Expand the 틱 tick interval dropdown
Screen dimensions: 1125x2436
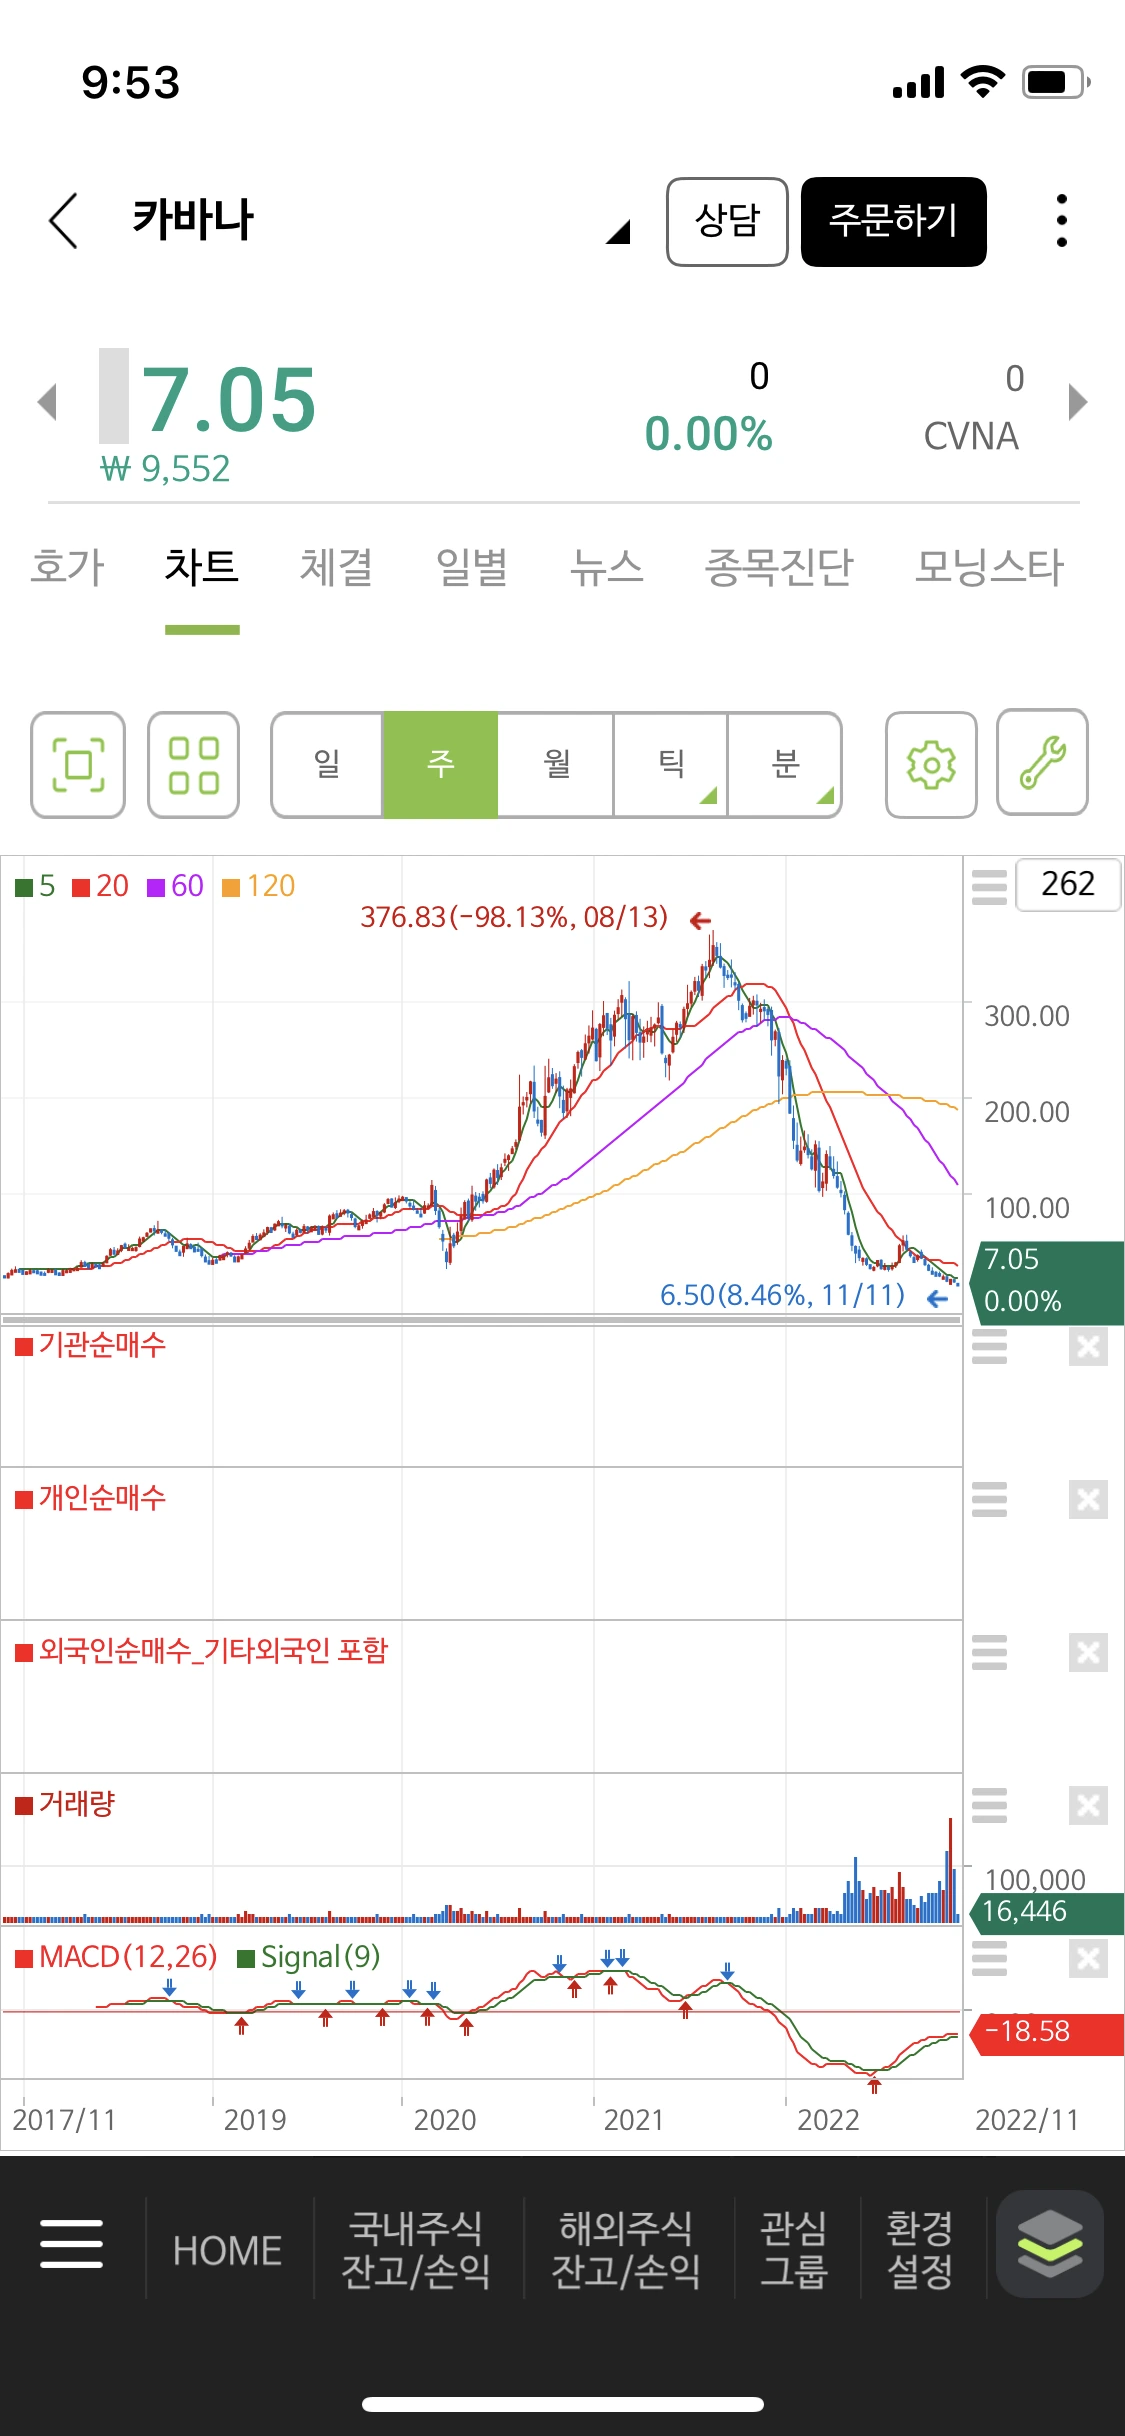[671, 765]
